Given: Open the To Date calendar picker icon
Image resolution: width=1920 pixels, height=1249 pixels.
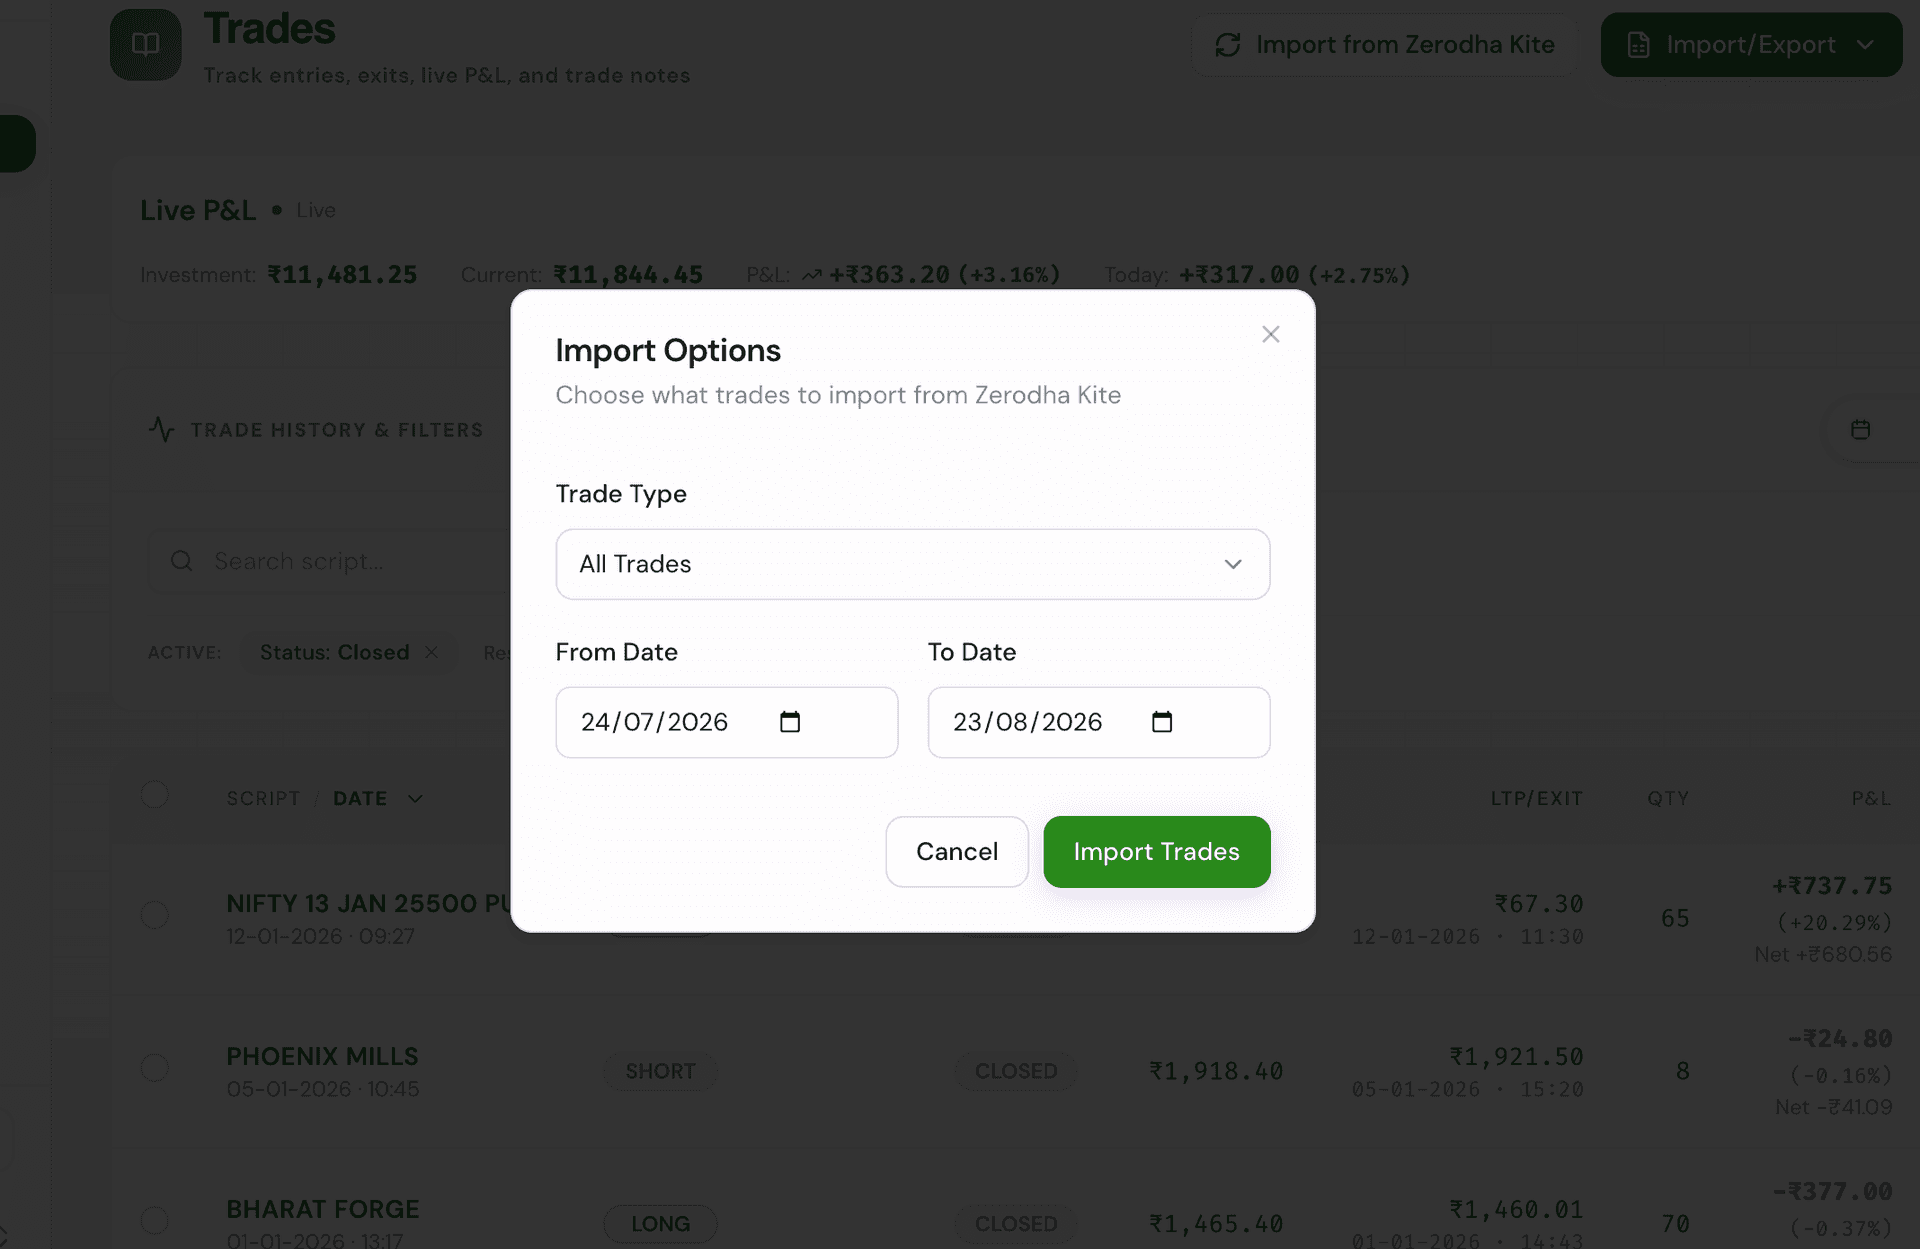Looking at the screenshot, I should tap(1162, 722).
